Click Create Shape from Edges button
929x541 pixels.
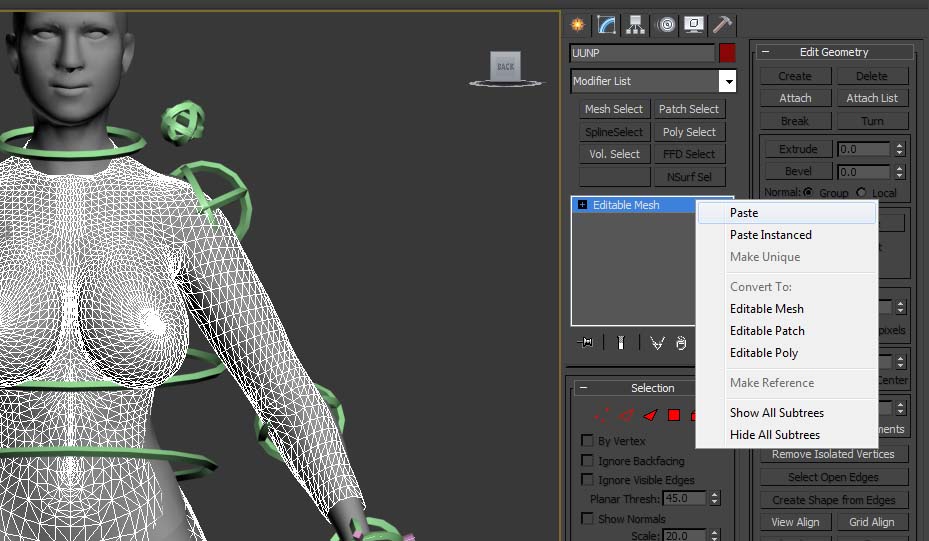click(x=833, y=500)
